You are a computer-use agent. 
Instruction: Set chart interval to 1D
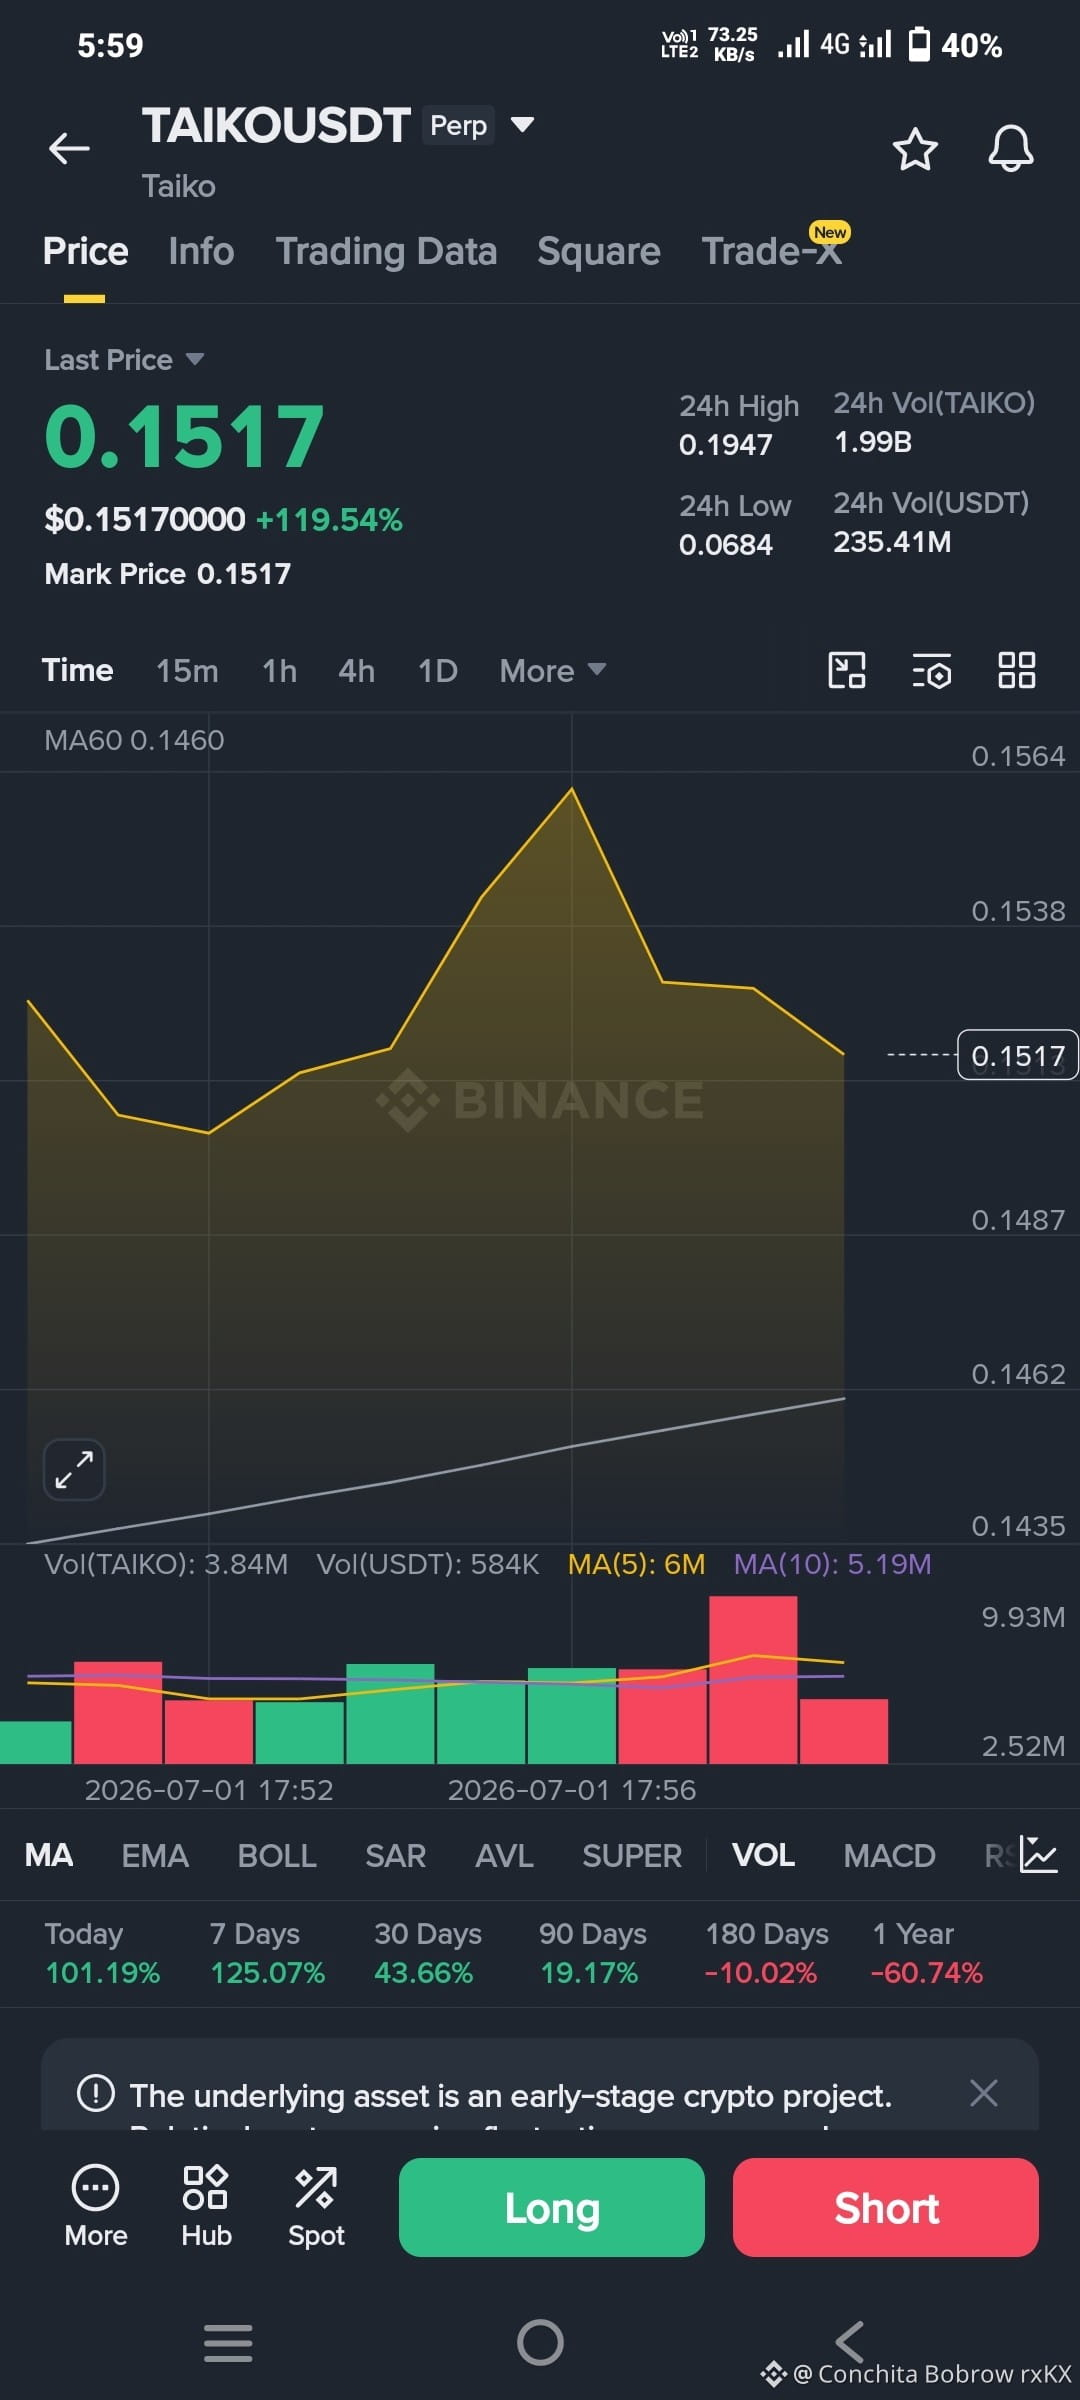[x=437, y=670]
